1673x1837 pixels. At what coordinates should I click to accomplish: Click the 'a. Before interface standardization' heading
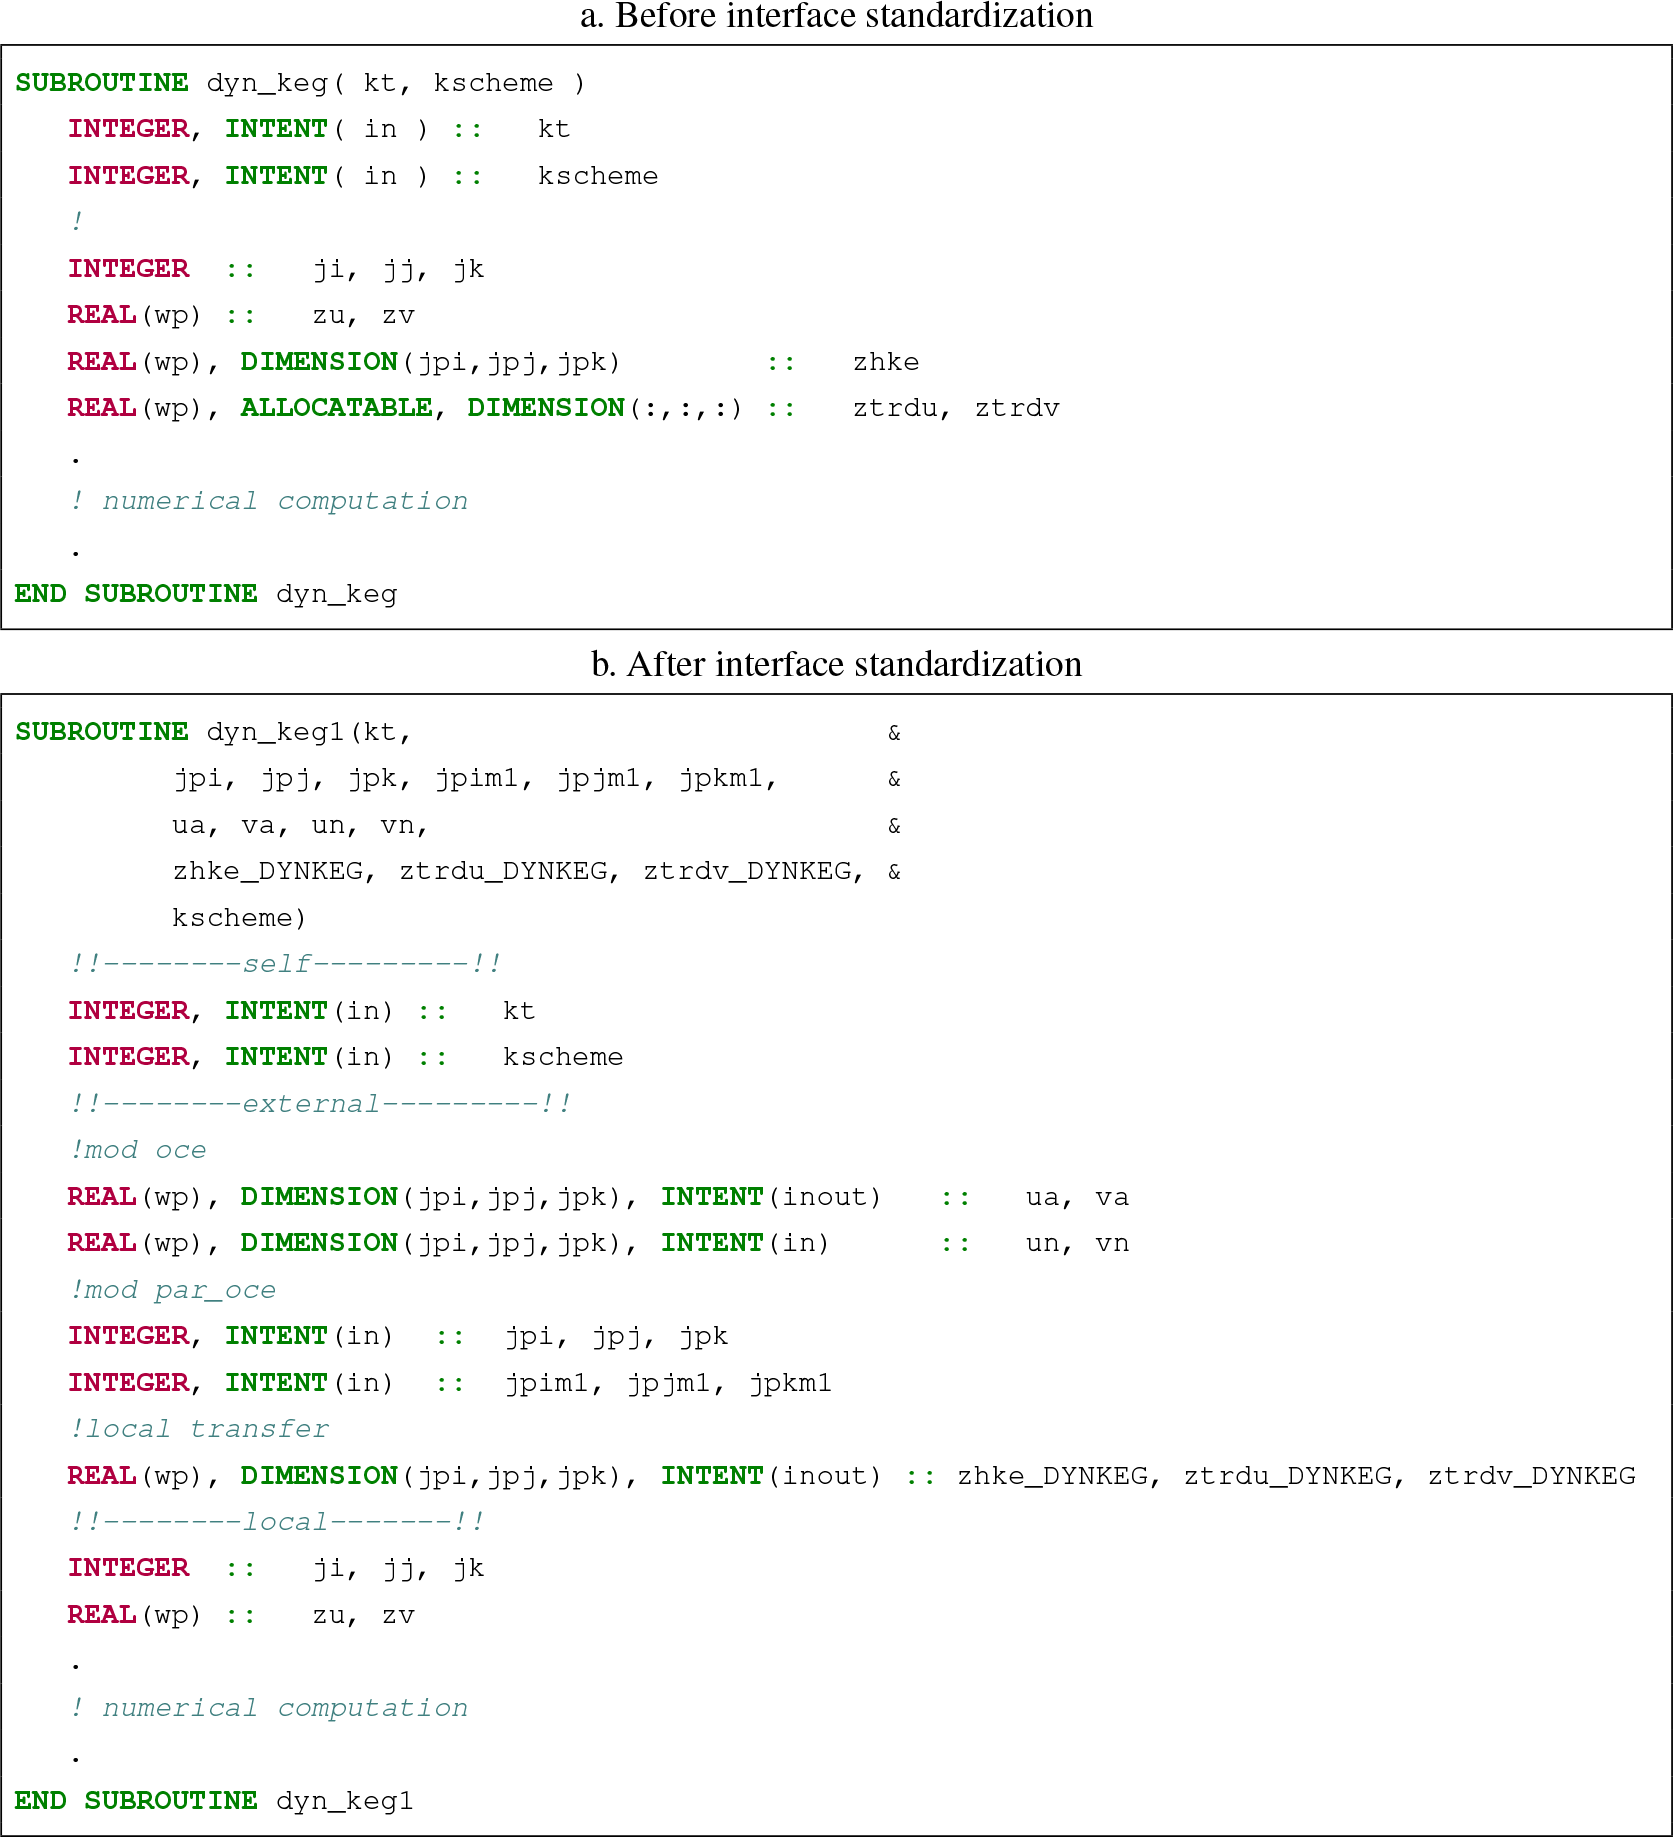(x=836, y=17)
